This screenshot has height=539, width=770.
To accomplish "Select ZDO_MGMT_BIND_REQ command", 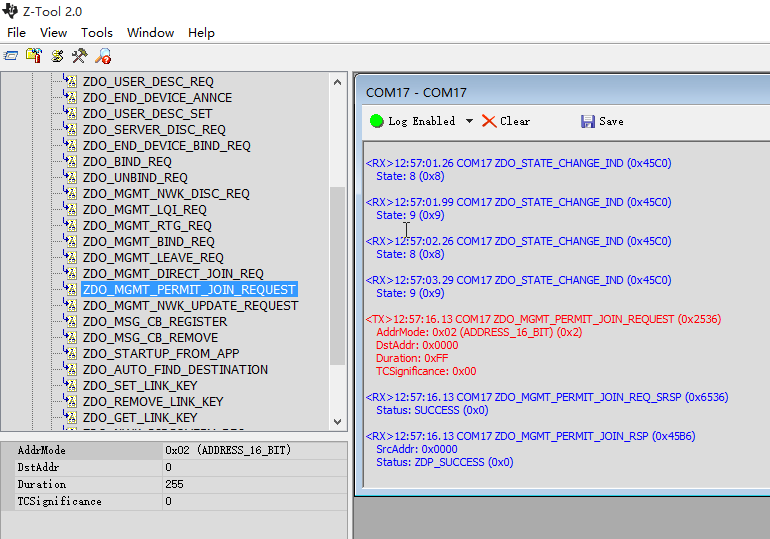I will click(149, 242).
